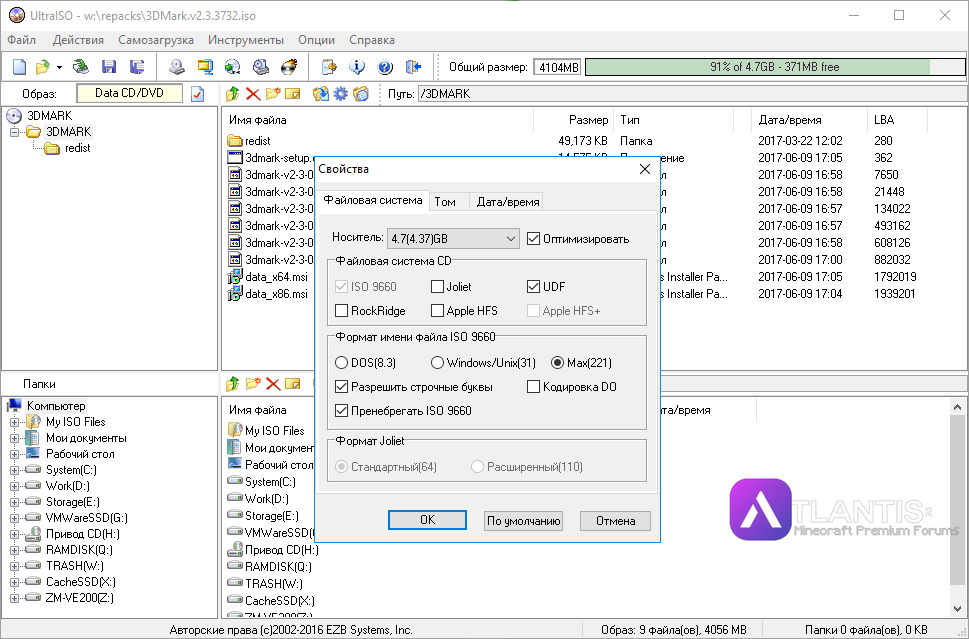The height and width of the screenshot is (639, 969).
Task: Click the local file list scrollbar down arrow
Action: pos(957,609)
